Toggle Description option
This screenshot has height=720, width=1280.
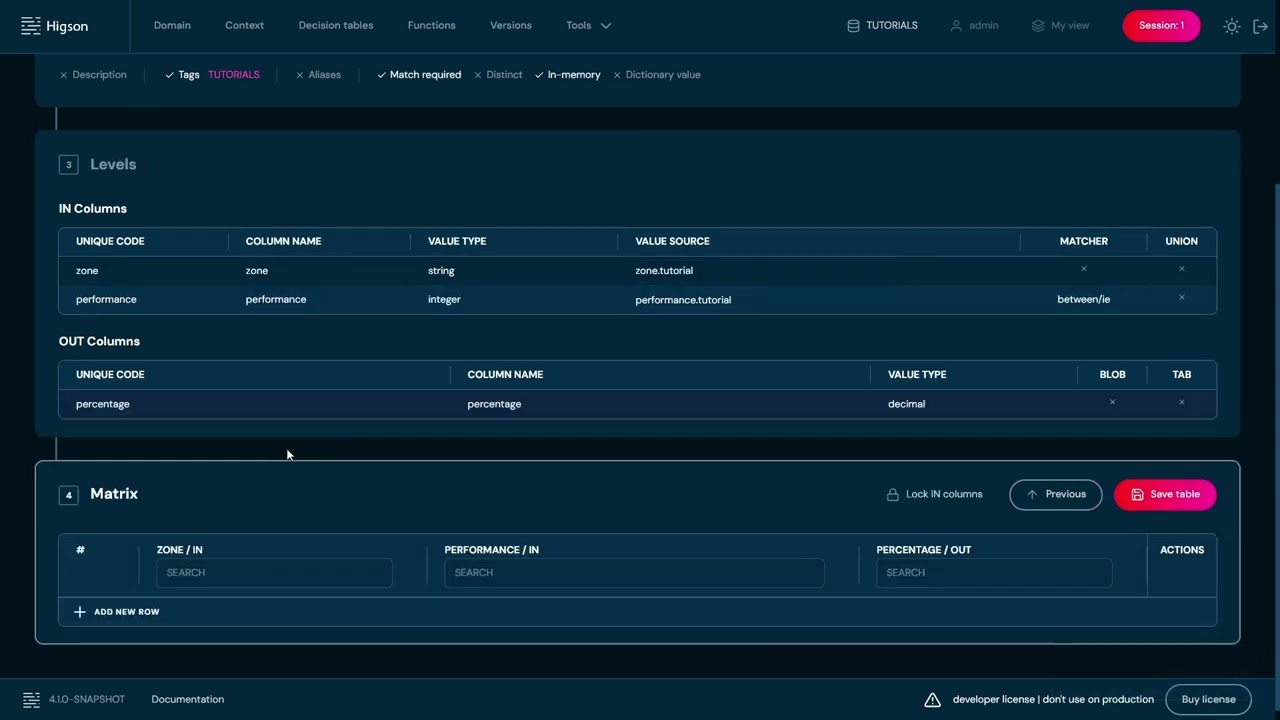click(x=93, y=75)
